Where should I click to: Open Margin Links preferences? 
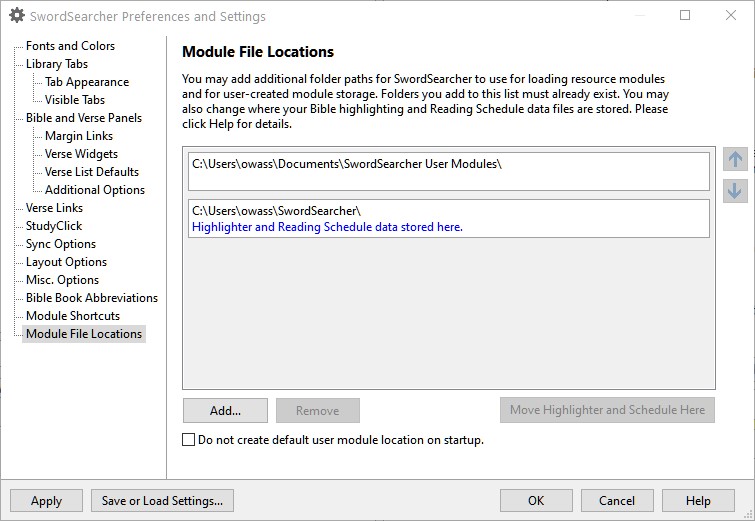tap(79, 136)
